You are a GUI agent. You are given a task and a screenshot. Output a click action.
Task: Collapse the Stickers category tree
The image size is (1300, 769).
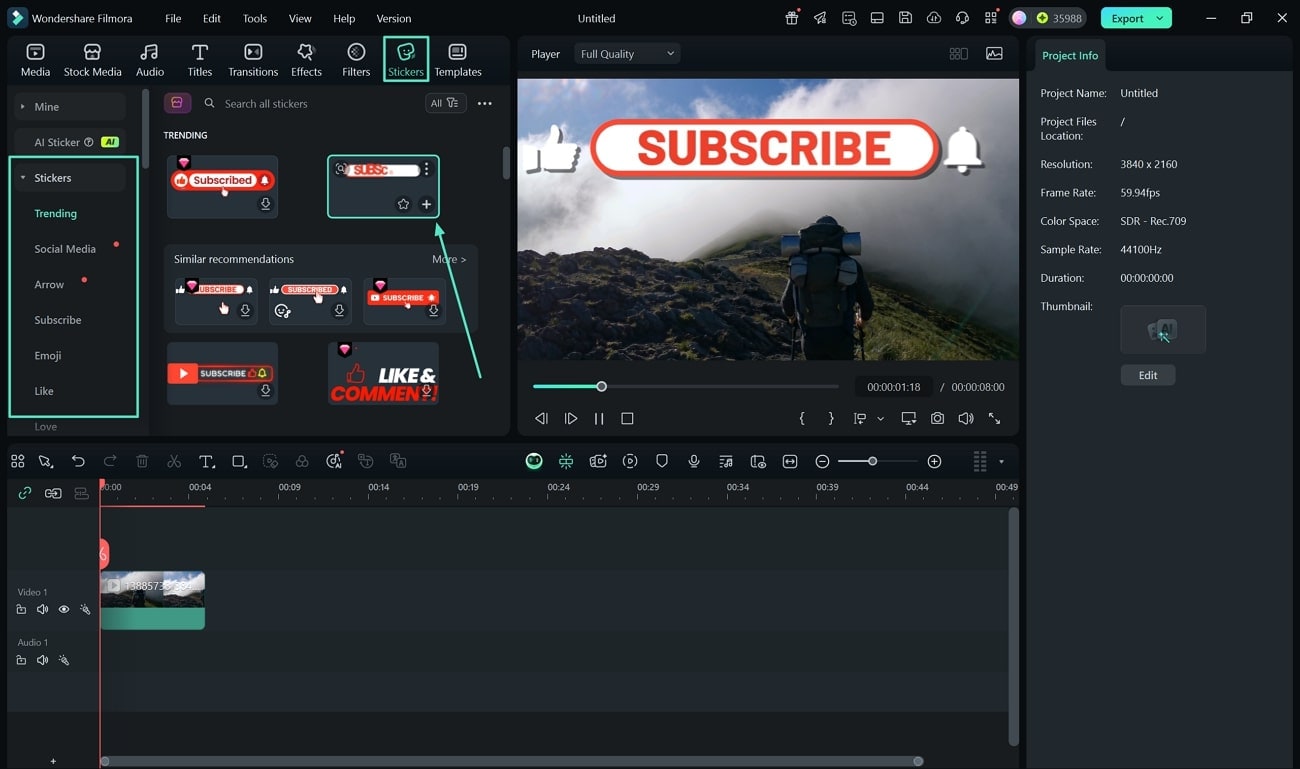[x=23, y=178]
